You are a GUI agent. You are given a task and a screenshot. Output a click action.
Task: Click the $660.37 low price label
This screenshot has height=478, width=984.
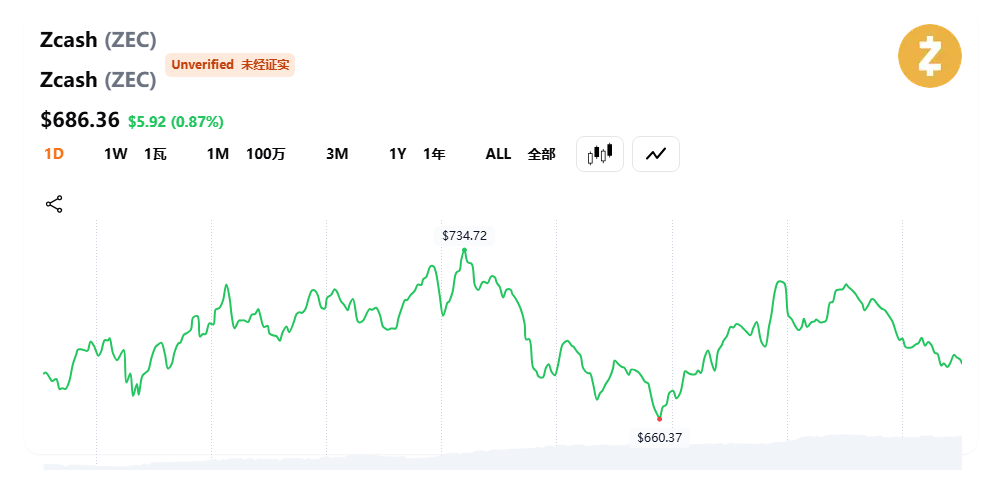659,437
